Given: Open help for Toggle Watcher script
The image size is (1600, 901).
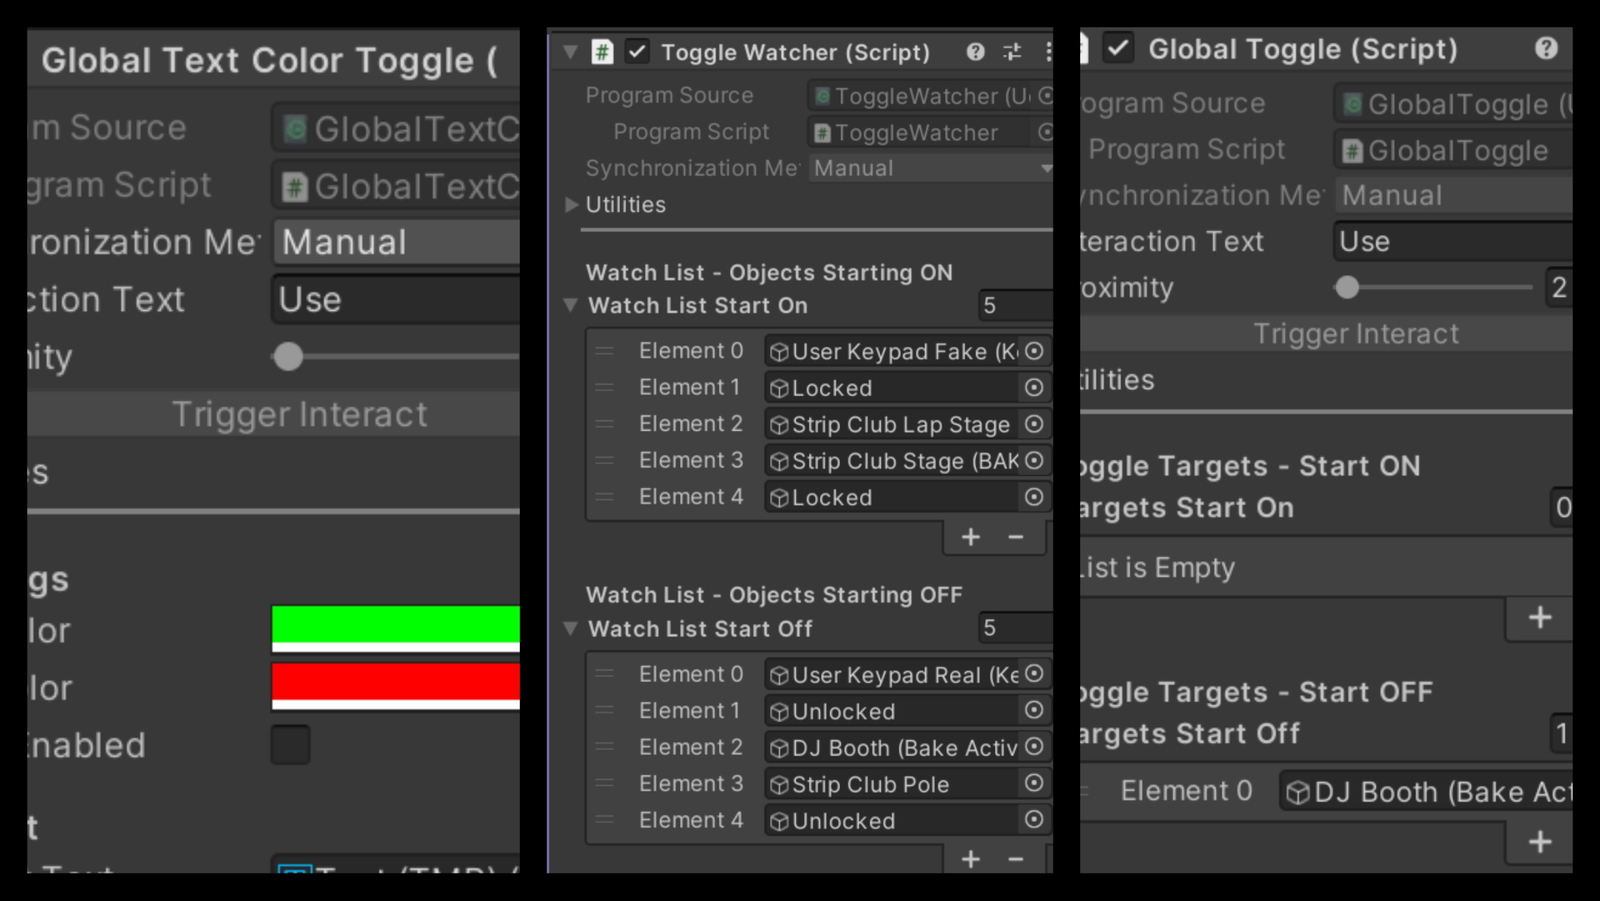Looking at the screenshot, I should [975, 52].
